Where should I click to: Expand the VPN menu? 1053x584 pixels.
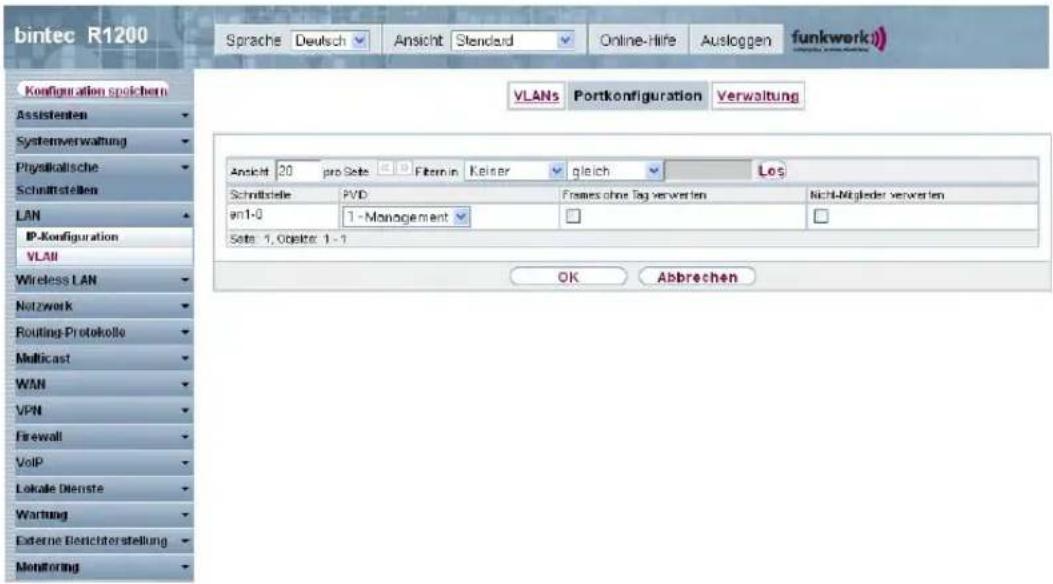click(99, 410)
